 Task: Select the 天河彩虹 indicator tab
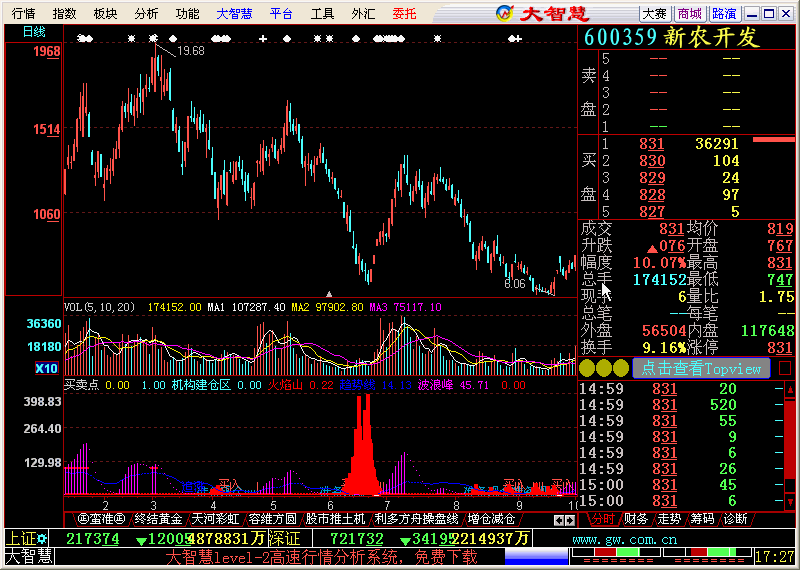pyautogui.click(x=215, y=519)
